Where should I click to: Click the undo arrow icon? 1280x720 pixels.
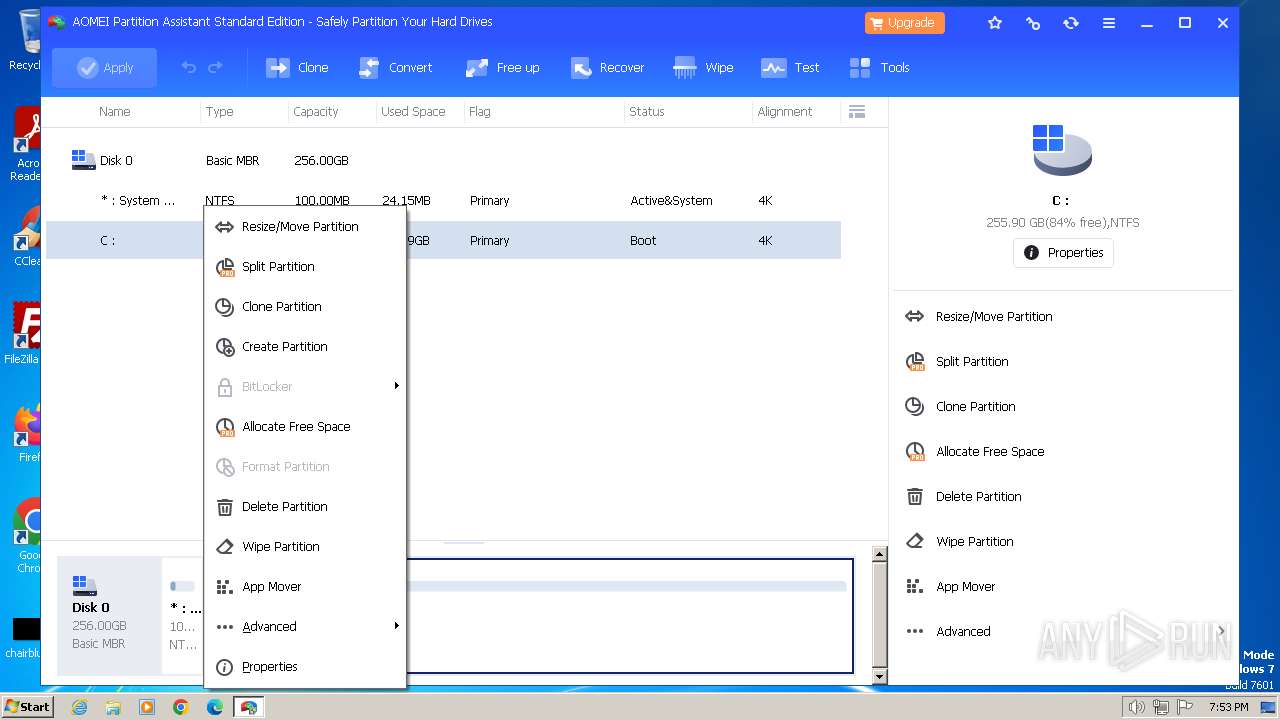[188, 68]
